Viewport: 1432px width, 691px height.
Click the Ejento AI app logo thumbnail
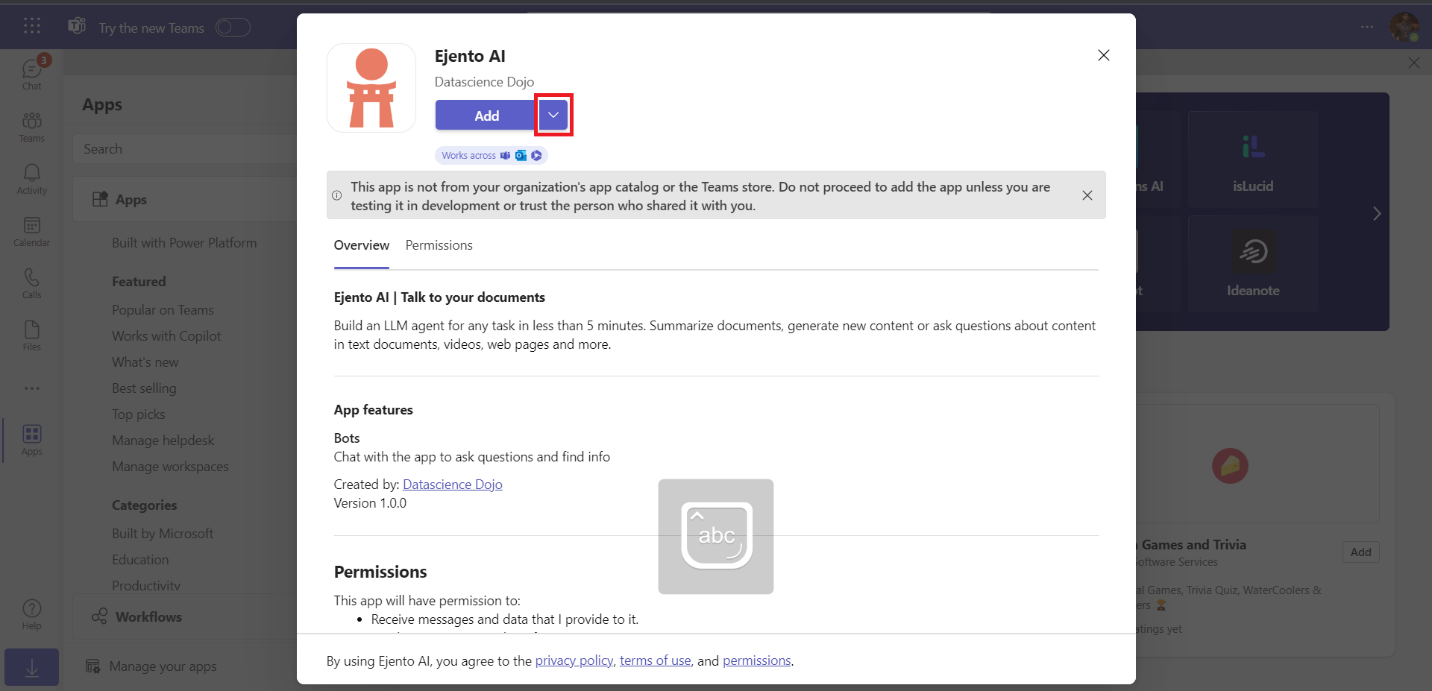click(371, 88)
